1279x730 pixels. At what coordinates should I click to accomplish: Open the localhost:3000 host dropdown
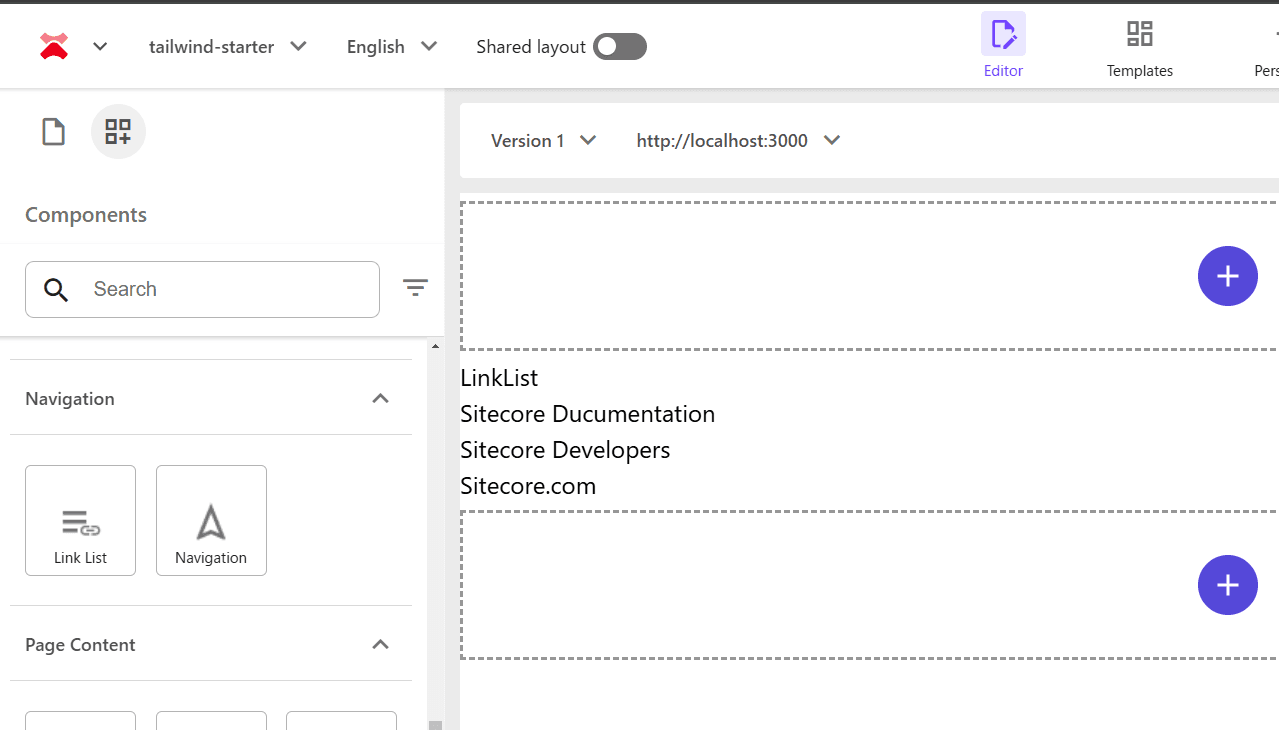(737, 141)
